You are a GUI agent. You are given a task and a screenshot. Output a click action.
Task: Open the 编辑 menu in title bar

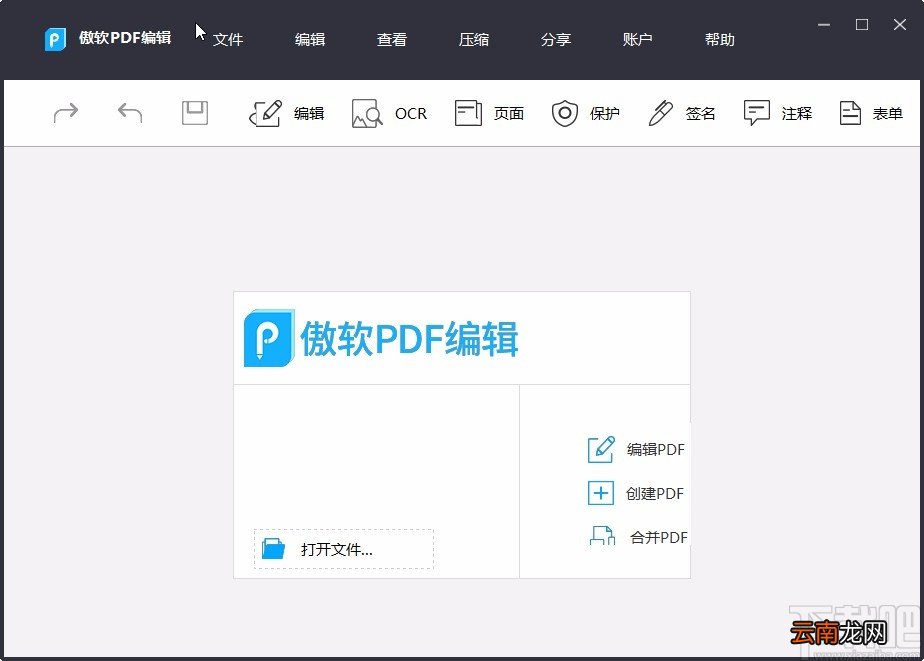pos(310,39)
